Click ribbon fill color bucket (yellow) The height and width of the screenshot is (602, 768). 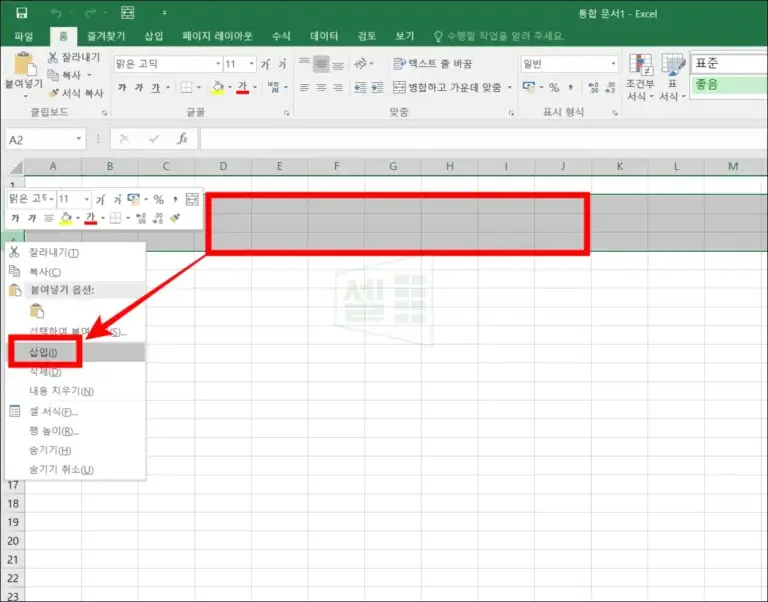tap(217, 87)
